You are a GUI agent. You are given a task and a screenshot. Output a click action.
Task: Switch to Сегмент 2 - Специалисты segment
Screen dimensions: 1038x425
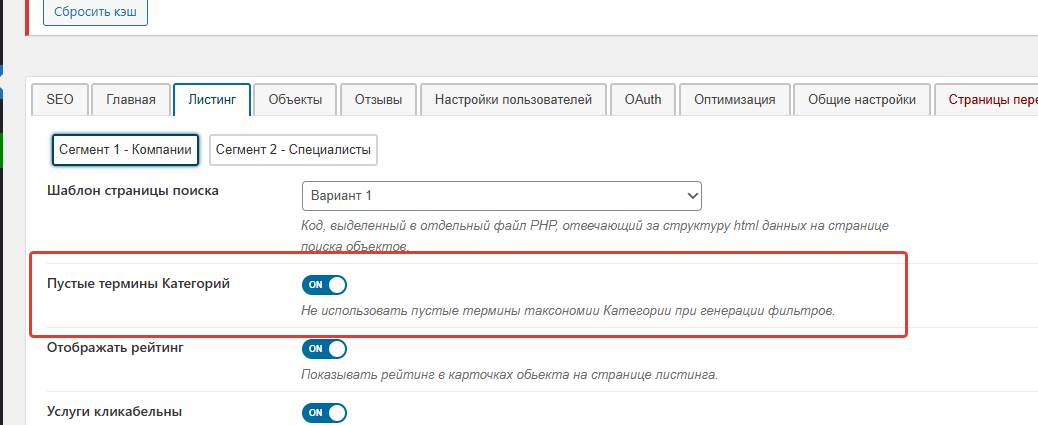pos(293,149)
